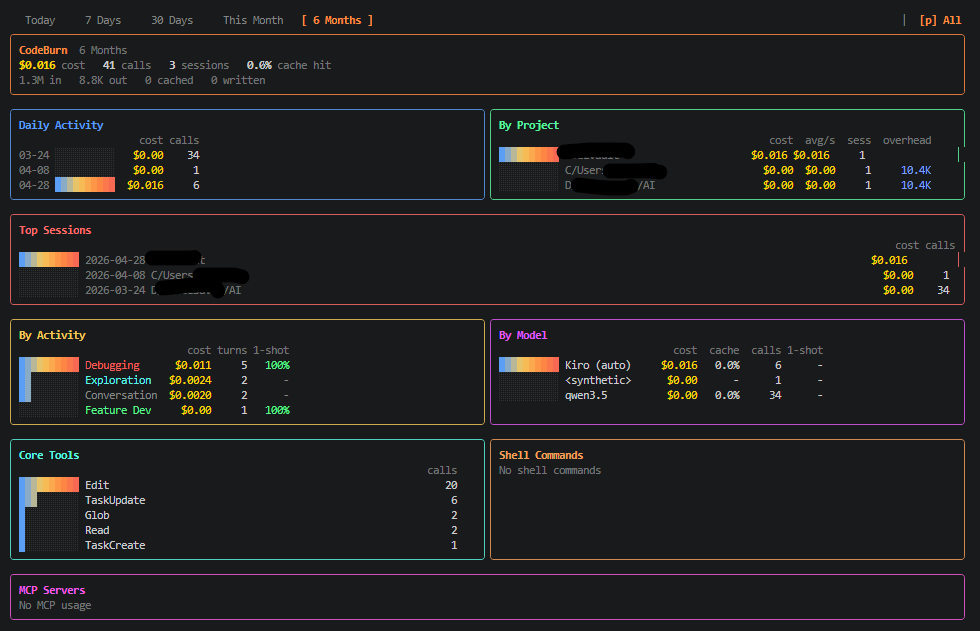This screenshot has height=631, width=980.
Task: Choose the This Month period tab
Action: pos(253,20)
